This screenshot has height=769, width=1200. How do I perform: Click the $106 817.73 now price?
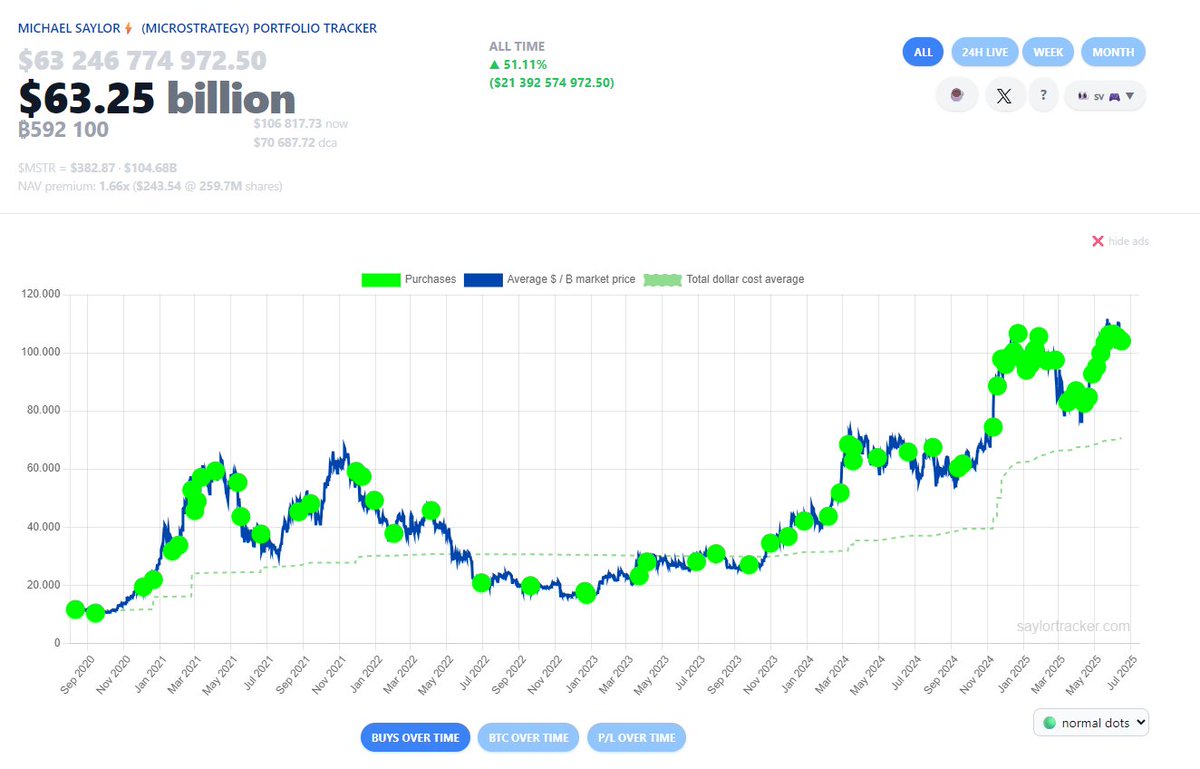(x=300, y=124)
